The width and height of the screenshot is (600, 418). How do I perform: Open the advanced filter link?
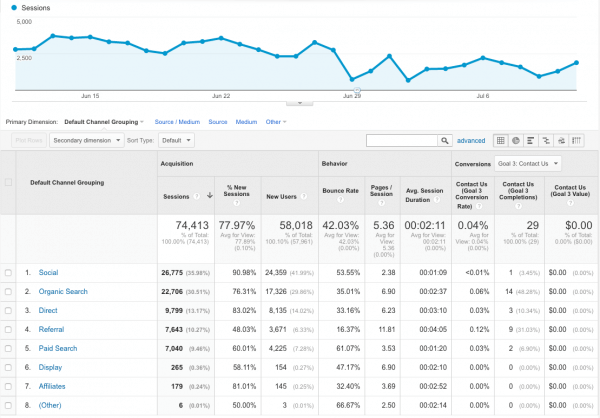471,140
